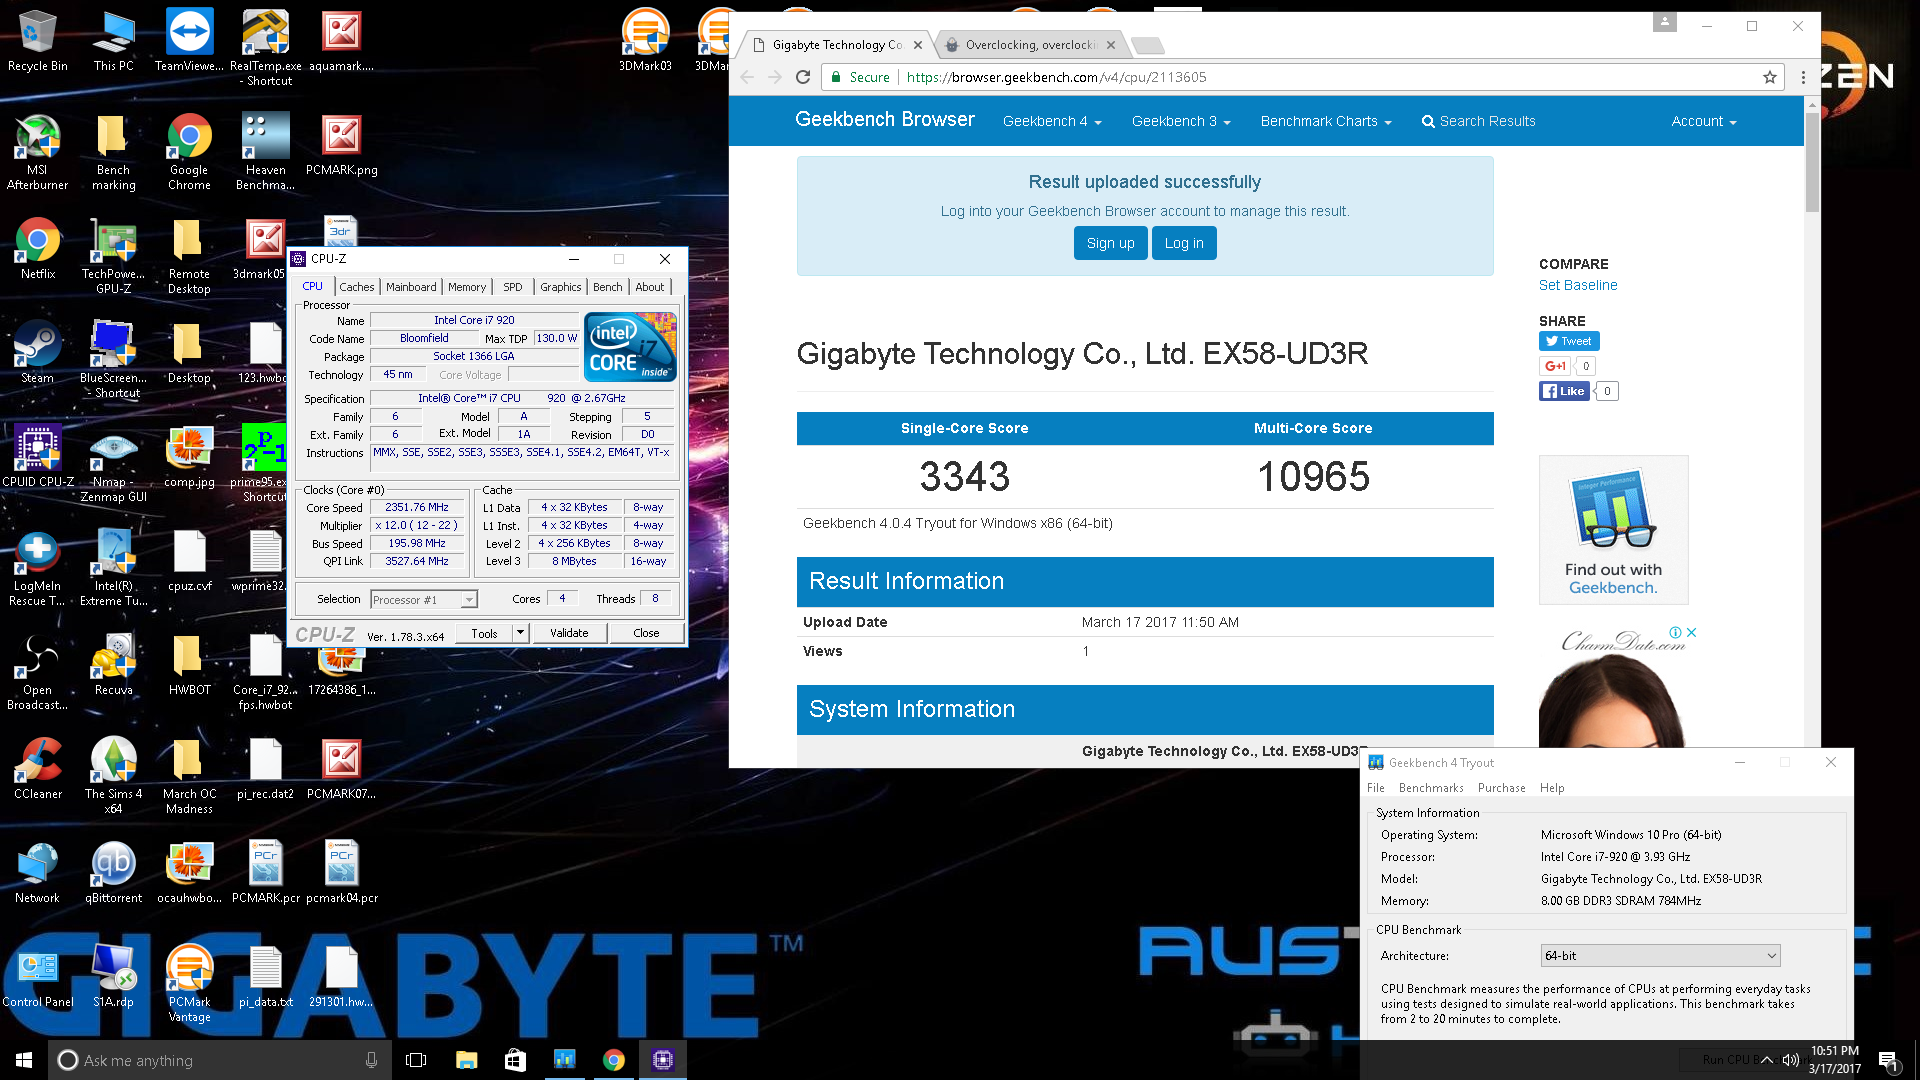Click the Windows Start button
Screen dimensions: 1920x1080
pyautogui.click(x=24, y=1060)
